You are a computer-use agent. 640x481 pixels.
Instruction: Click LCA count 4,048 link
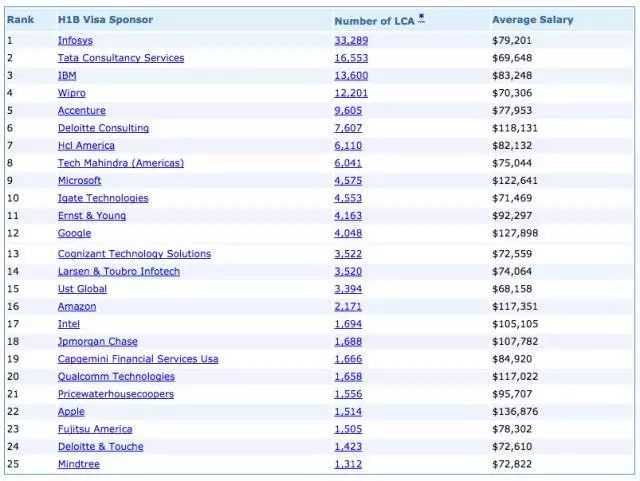click(x=348, y=233)
